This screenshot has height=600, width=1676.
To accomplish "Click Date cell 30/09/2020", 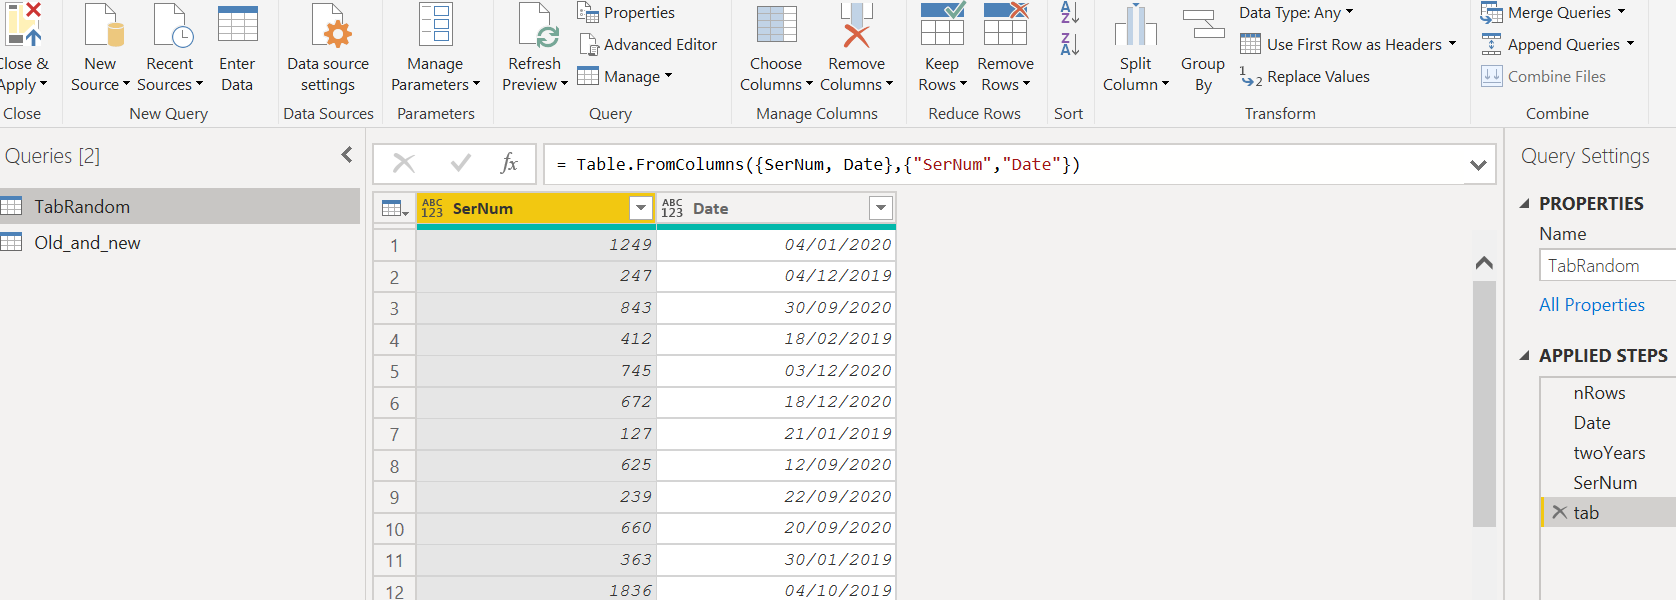I will (x=776, y=308).
